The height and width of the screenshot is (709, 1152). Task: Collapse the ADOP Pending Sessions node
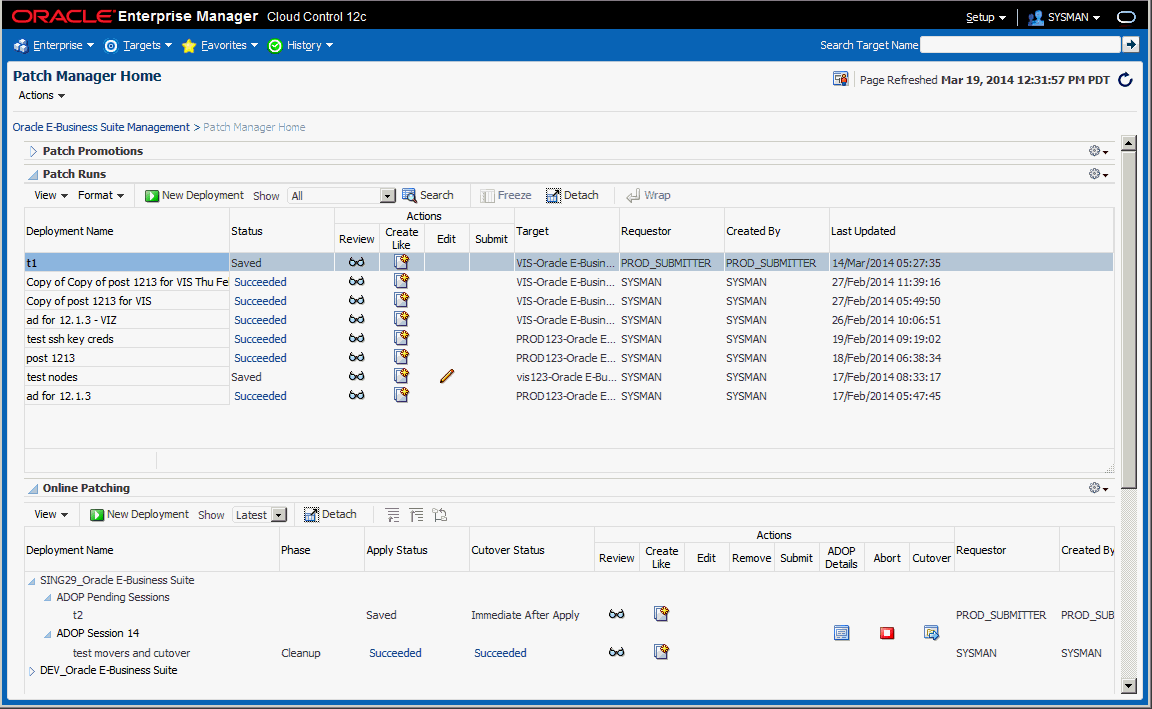(48, 598)
